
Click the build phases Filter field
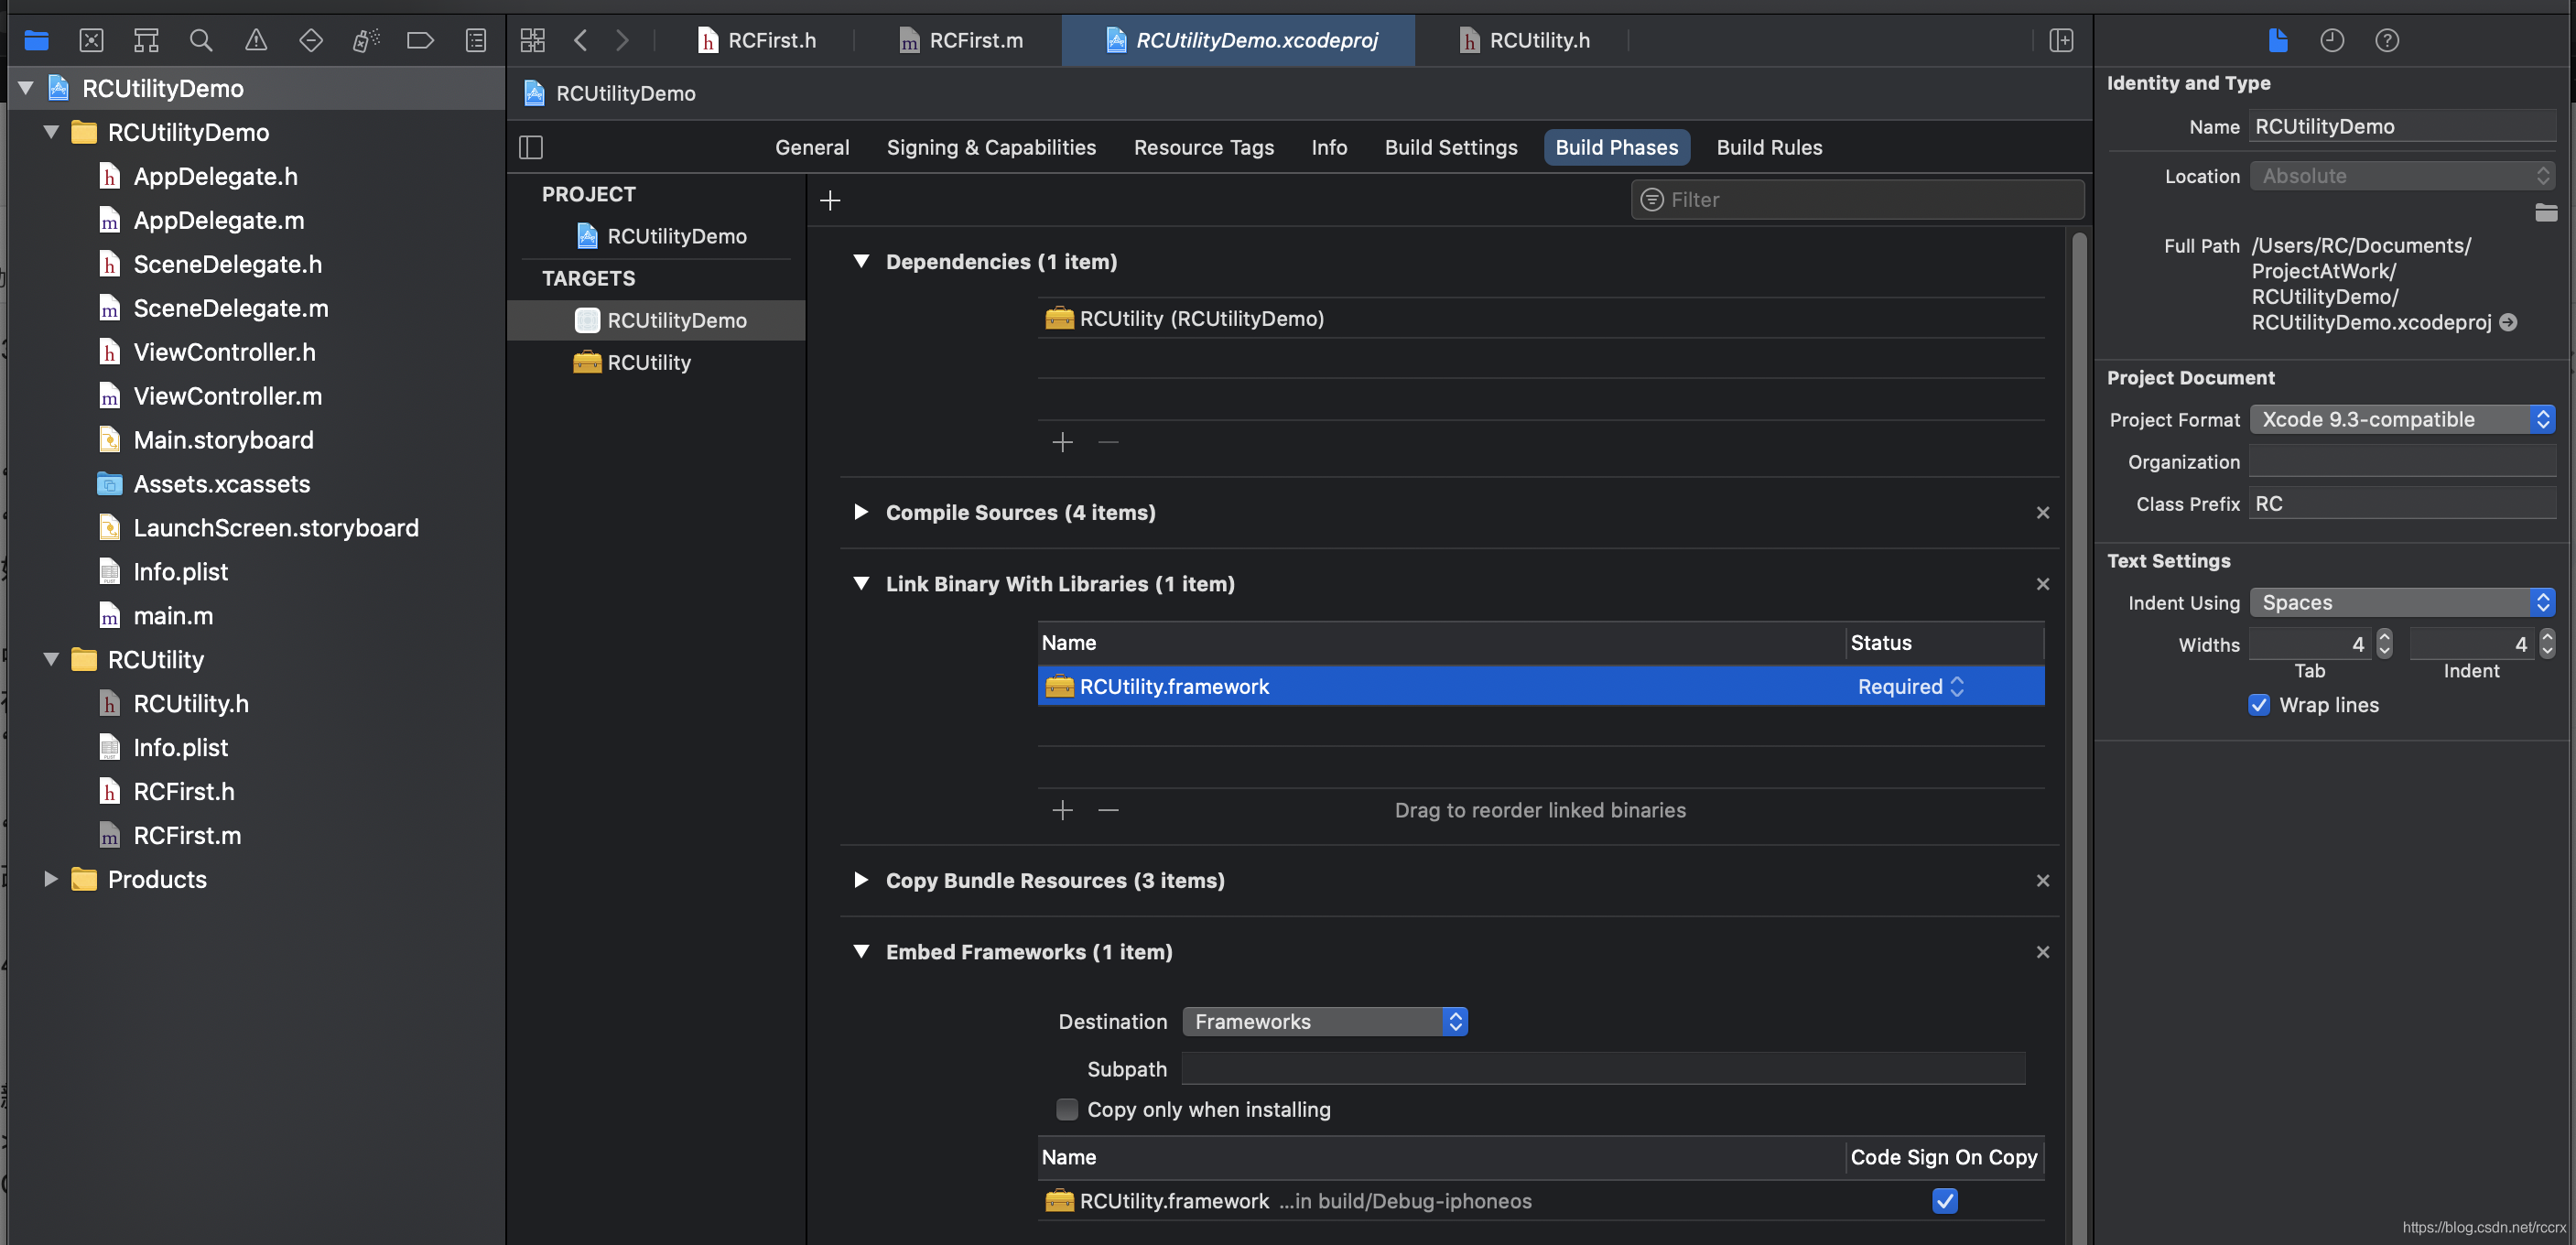pos(1857,200)
